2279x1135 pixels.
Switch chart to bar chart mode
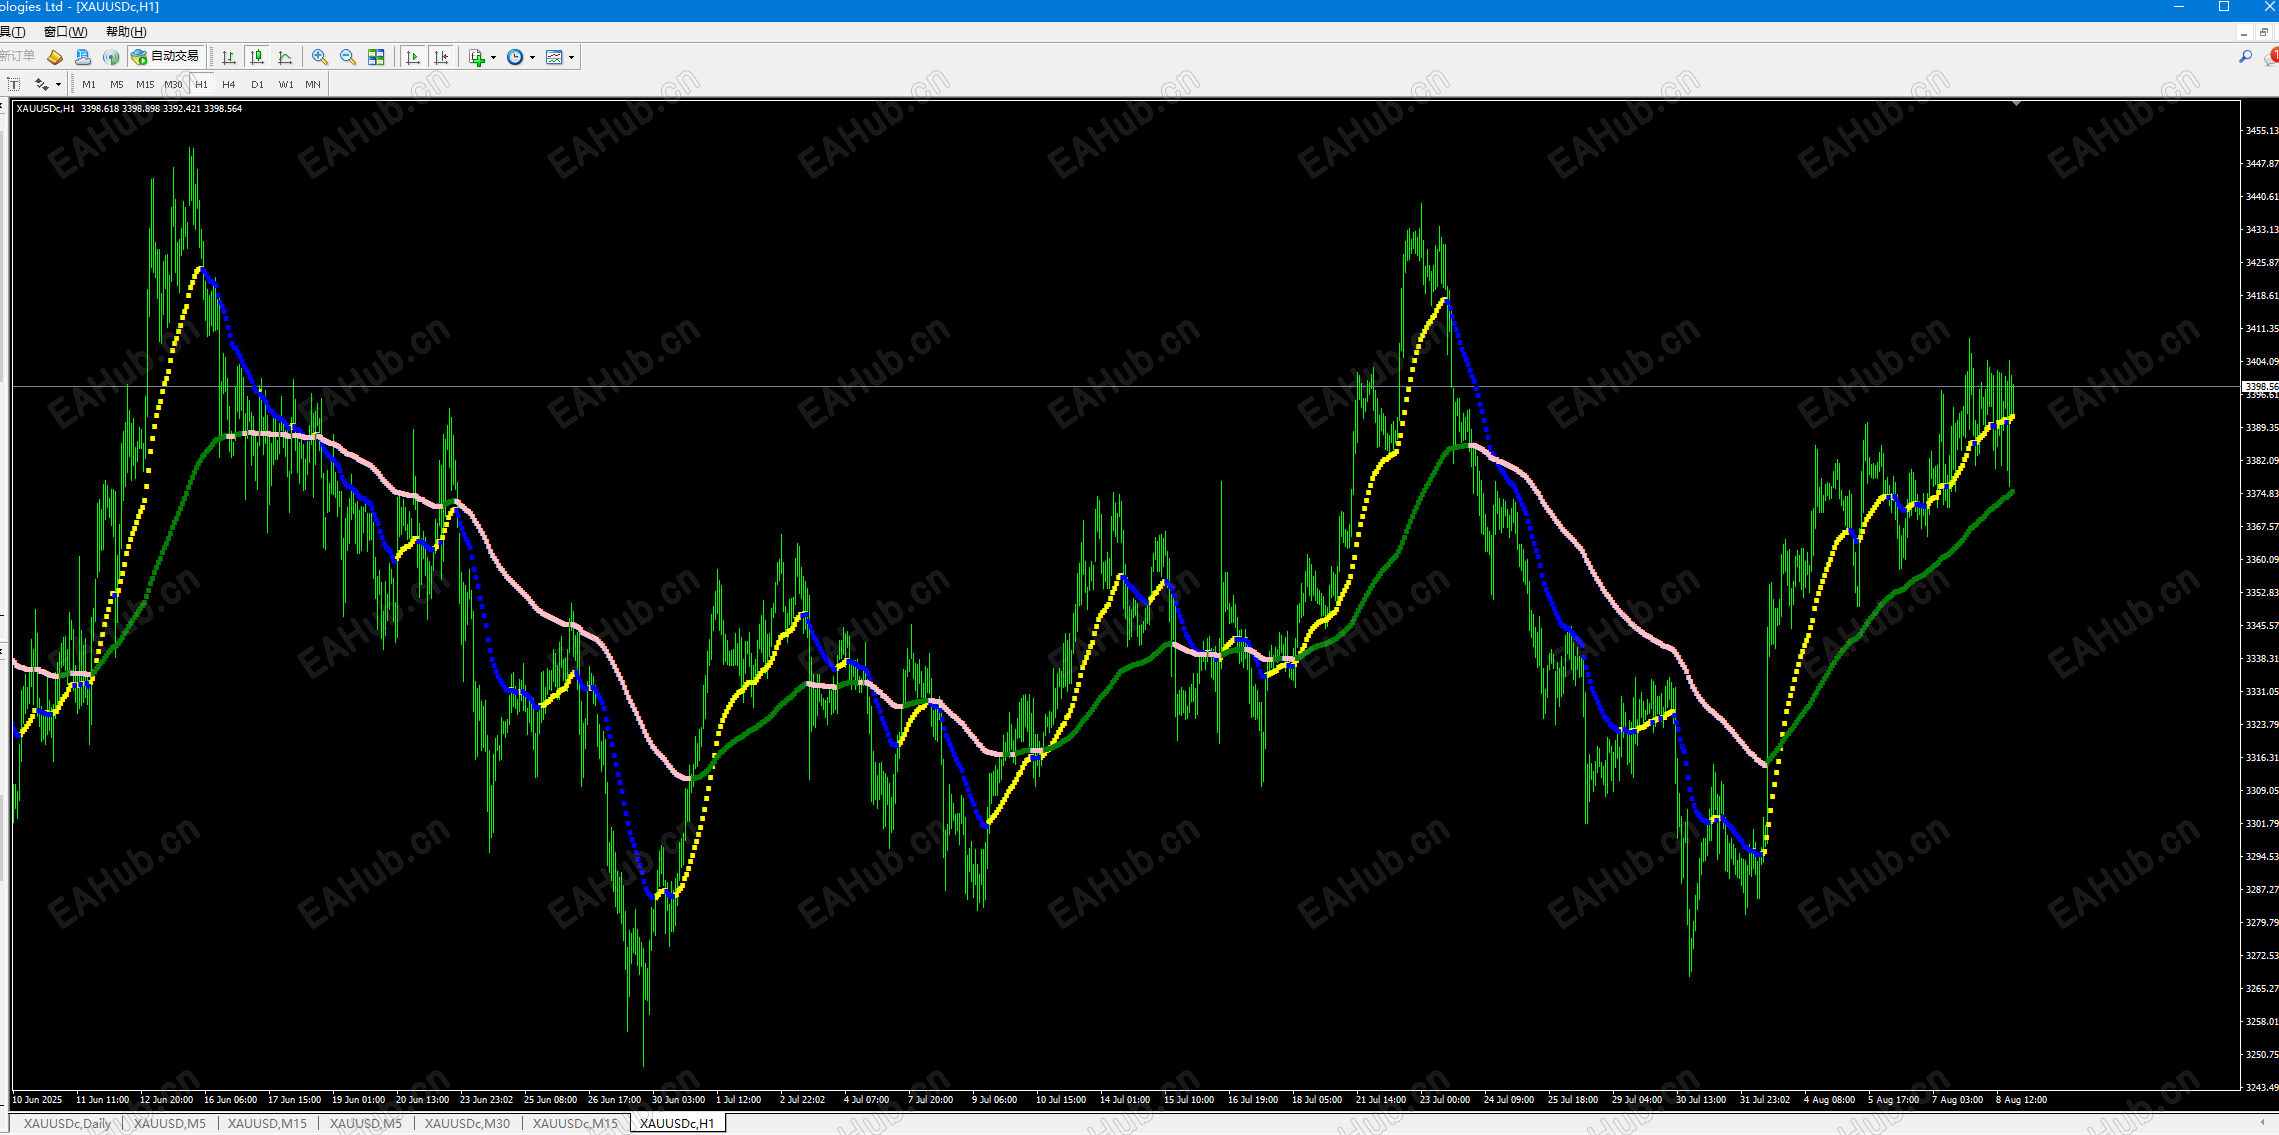click(229, 57)
